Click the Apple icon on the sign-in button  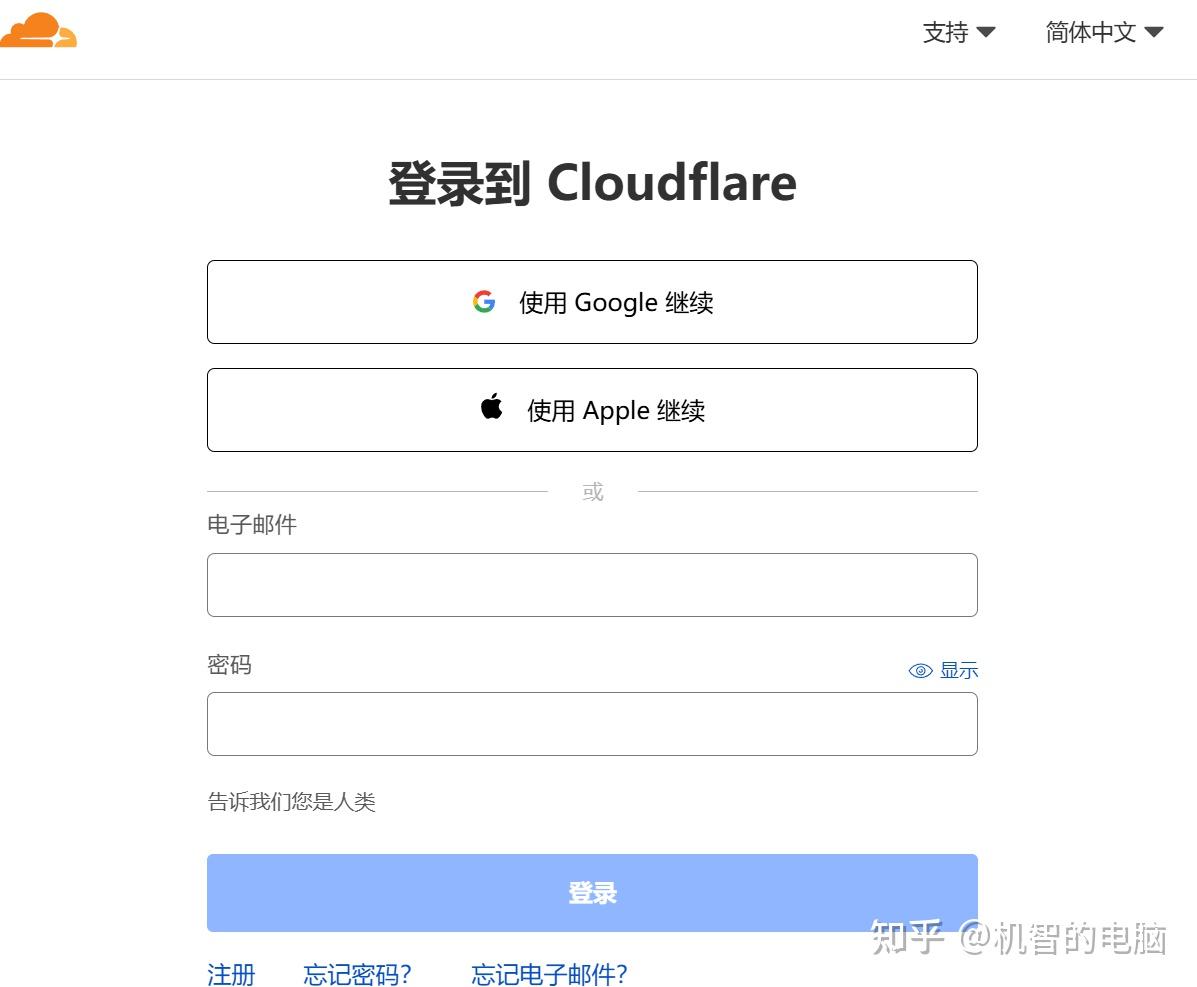pyautogui.click(x=491, y=408)
